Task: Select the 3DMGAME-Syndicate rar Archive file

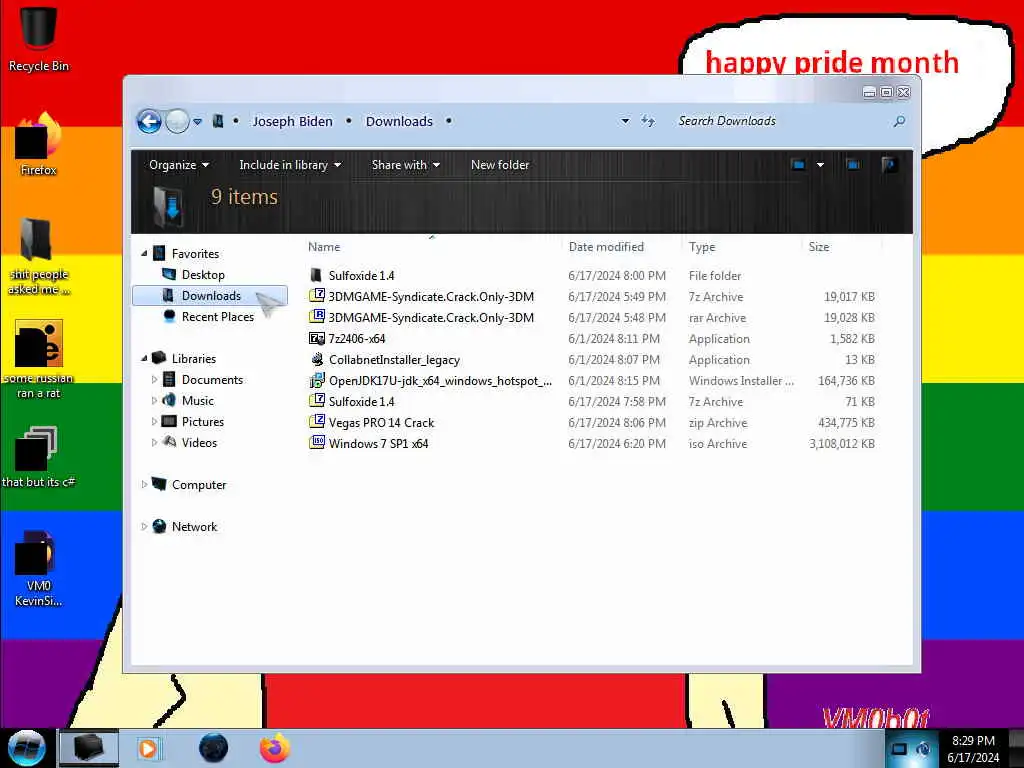Action: [431, 317]
